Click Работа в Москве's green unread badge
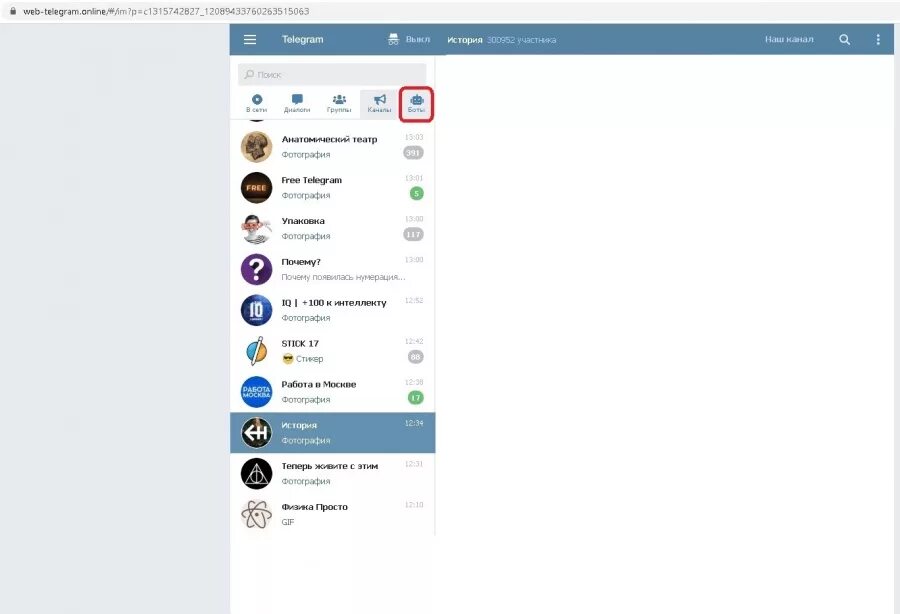 pos(416,398)
